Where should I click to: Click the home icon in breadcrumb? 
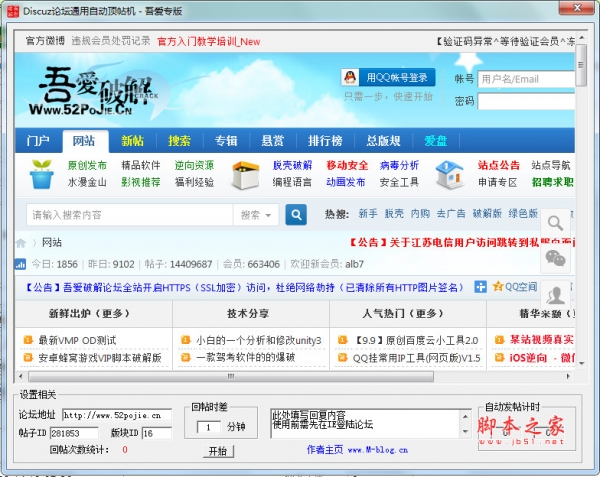(21, 243)
